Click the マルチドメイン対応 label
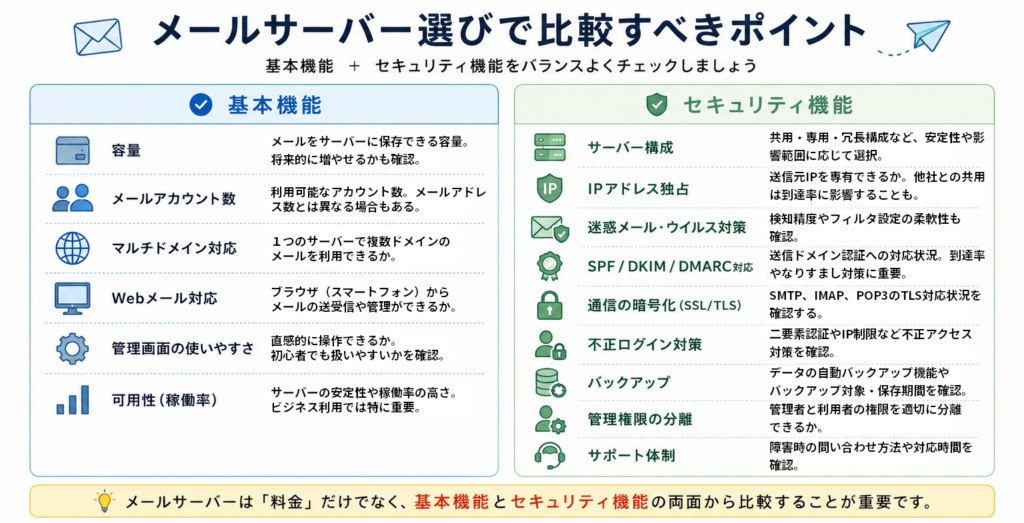This screenshot has width=1024, height=523. click(174, 248)
